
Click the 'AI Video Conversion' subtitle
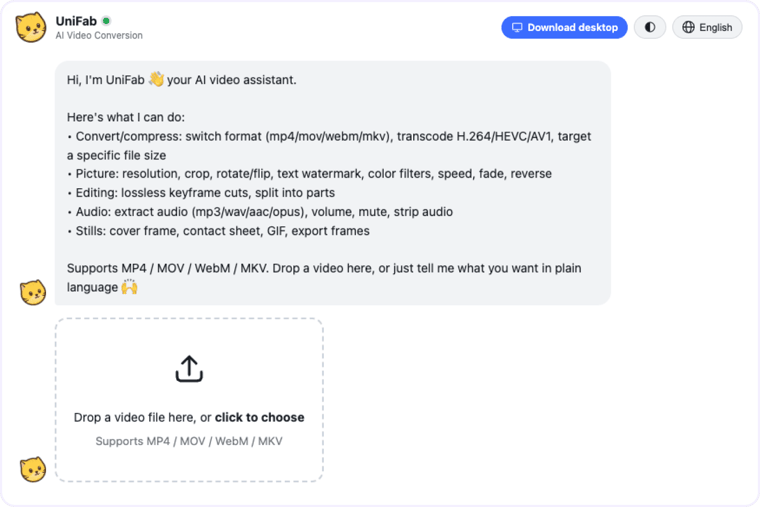coord(99,35)
